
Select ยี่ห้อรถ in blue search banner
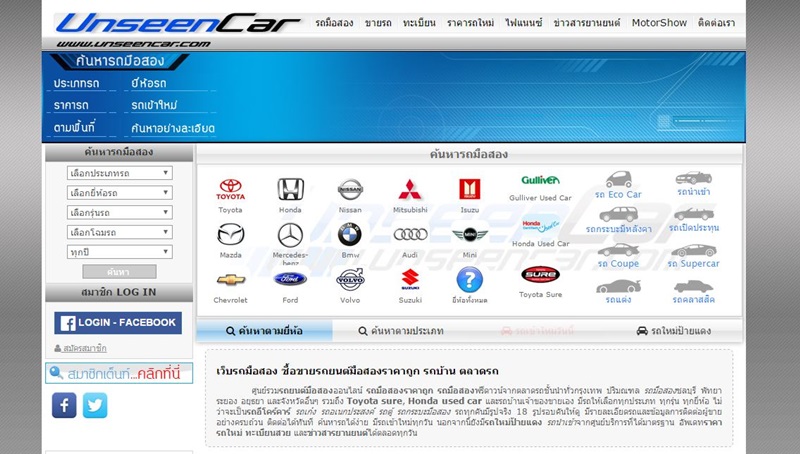coord(148,83)
